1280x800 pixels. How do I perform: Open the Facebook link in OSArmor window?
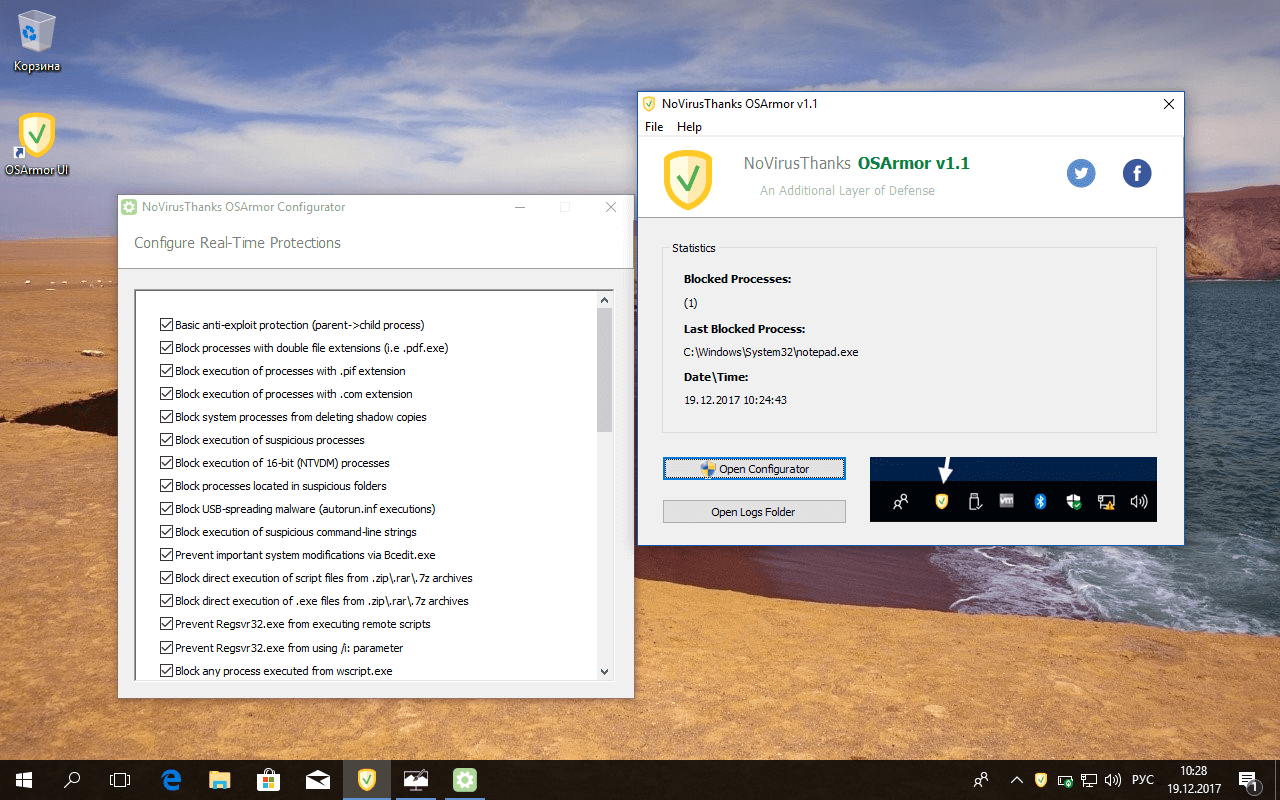click(1137, 173)
